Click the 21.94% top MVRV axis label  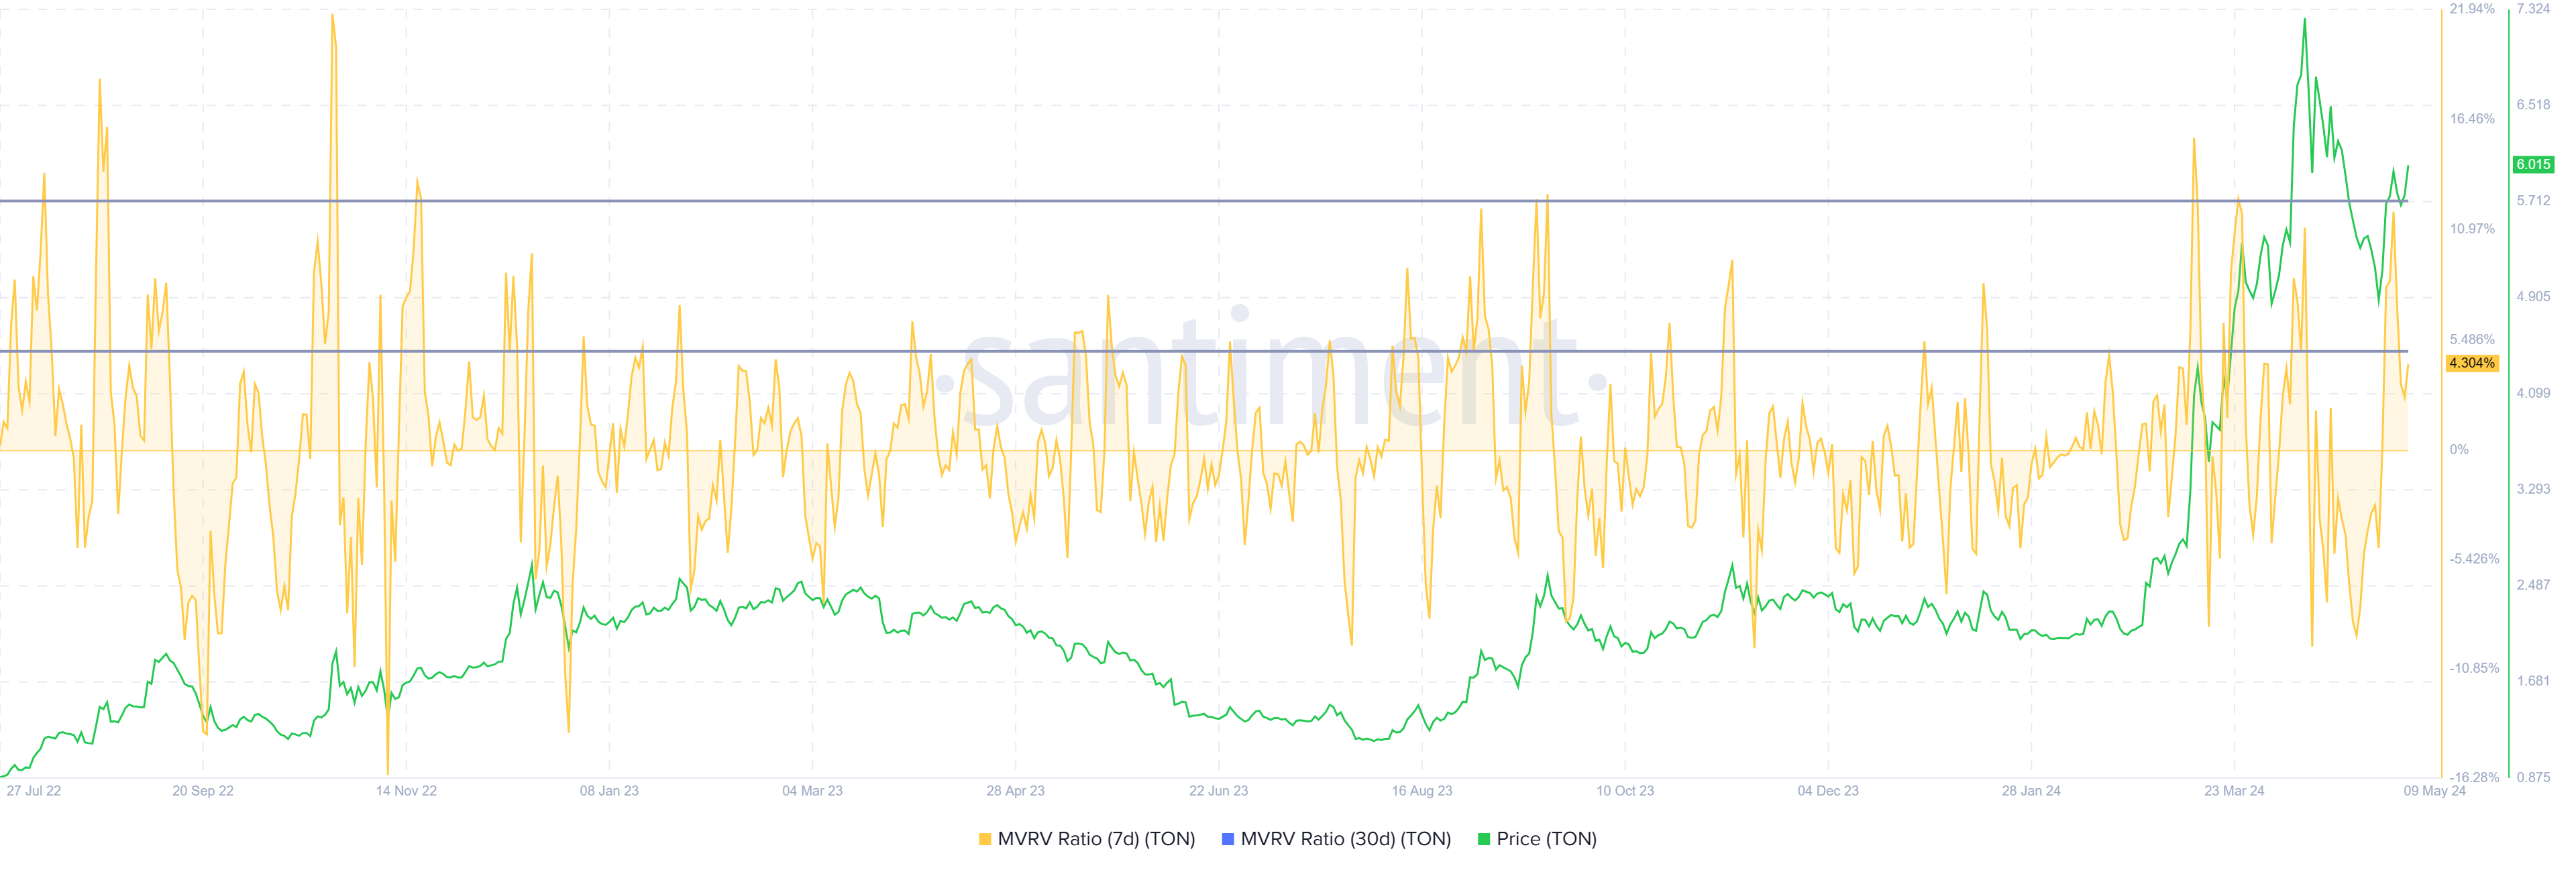(x=2472, y=9)
